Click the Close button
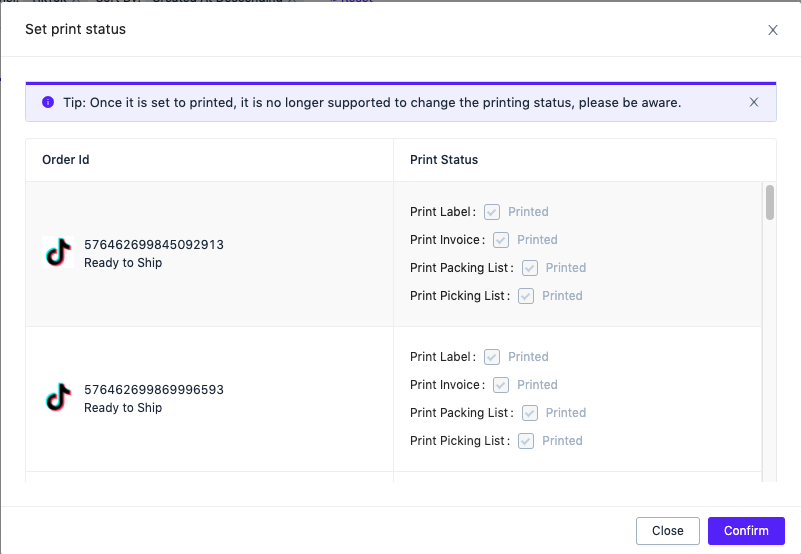This screenshot has width=801, height=554. click(667, 530)
